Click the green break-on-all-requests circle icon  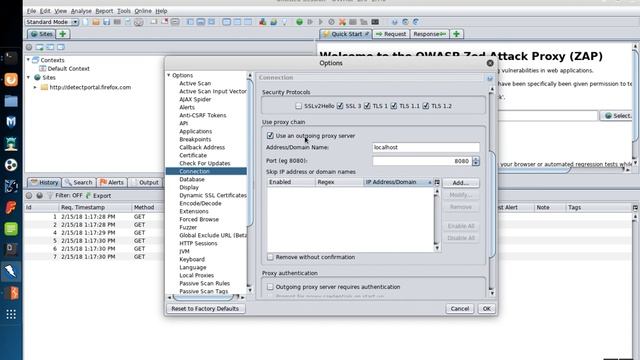click(x=299, y=22)
